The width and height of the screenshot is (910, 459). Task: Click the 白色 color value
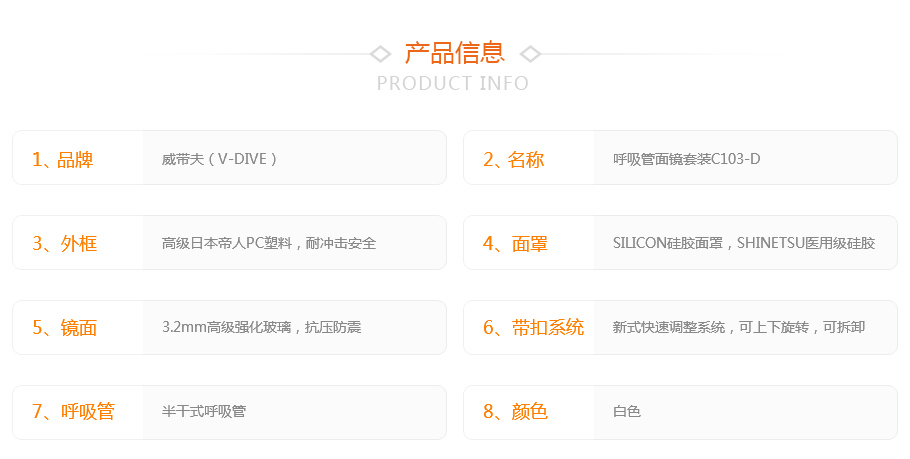tap(627, 411)
